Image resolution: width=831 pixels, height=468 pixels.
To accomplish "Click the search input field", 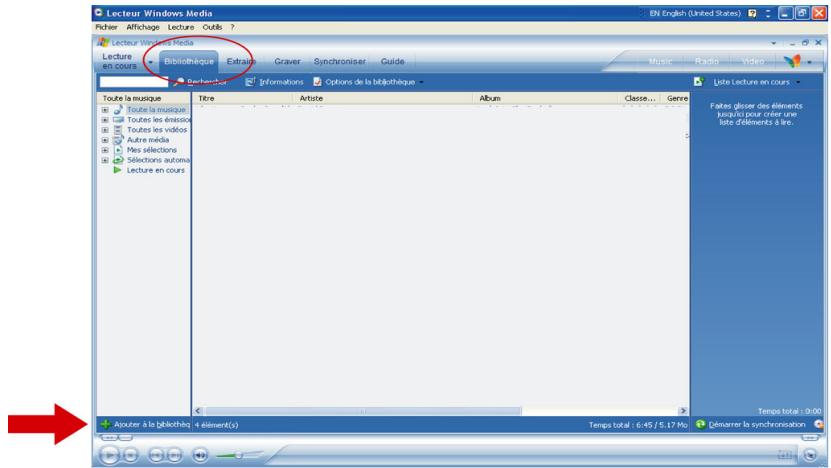I will (134, 82).
